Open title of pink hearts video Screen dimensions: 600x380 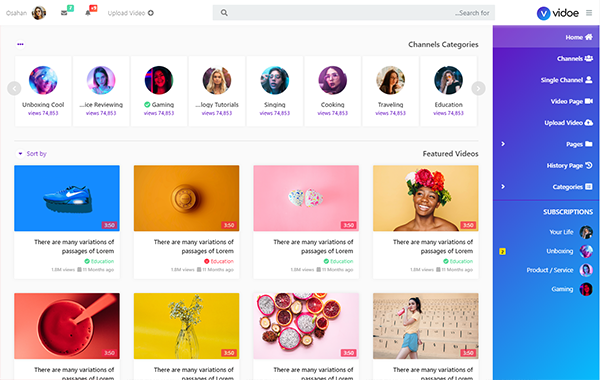tap(313, 246)
